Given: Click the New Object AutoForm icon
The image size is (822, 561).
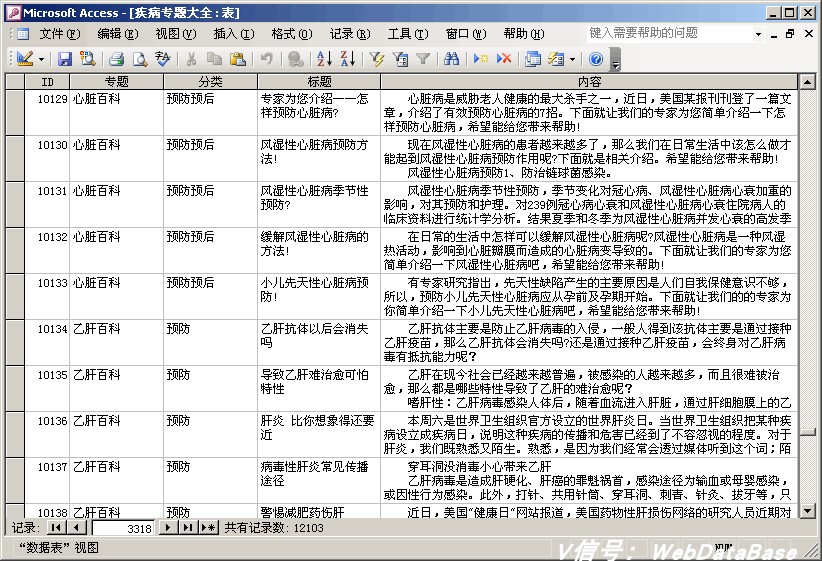Looking at the screenshot, I should 556,59.
